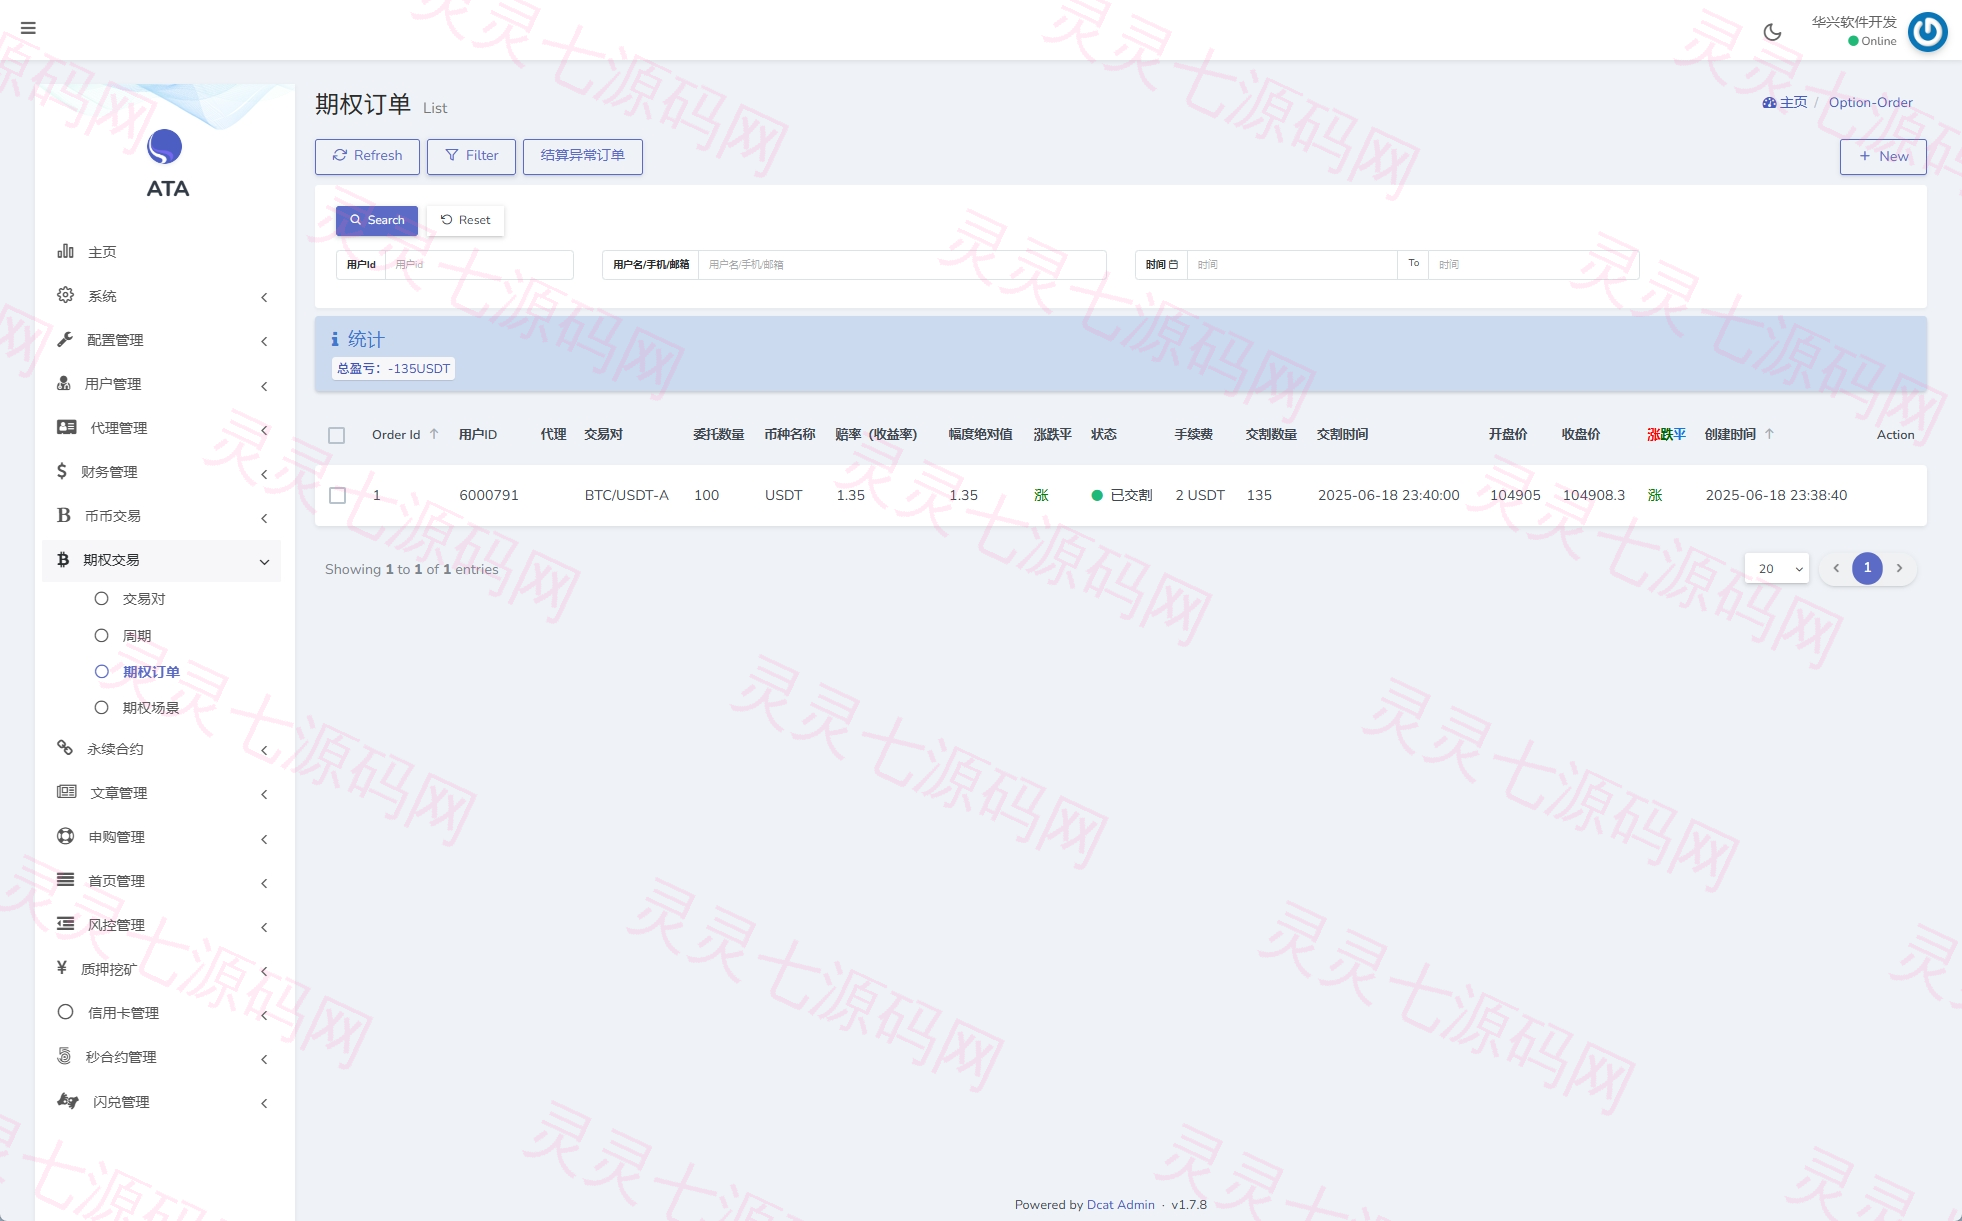The image size is (1962, 1221).
Task: Click the 财务管理 dollar icon
Action: [62, 471]
